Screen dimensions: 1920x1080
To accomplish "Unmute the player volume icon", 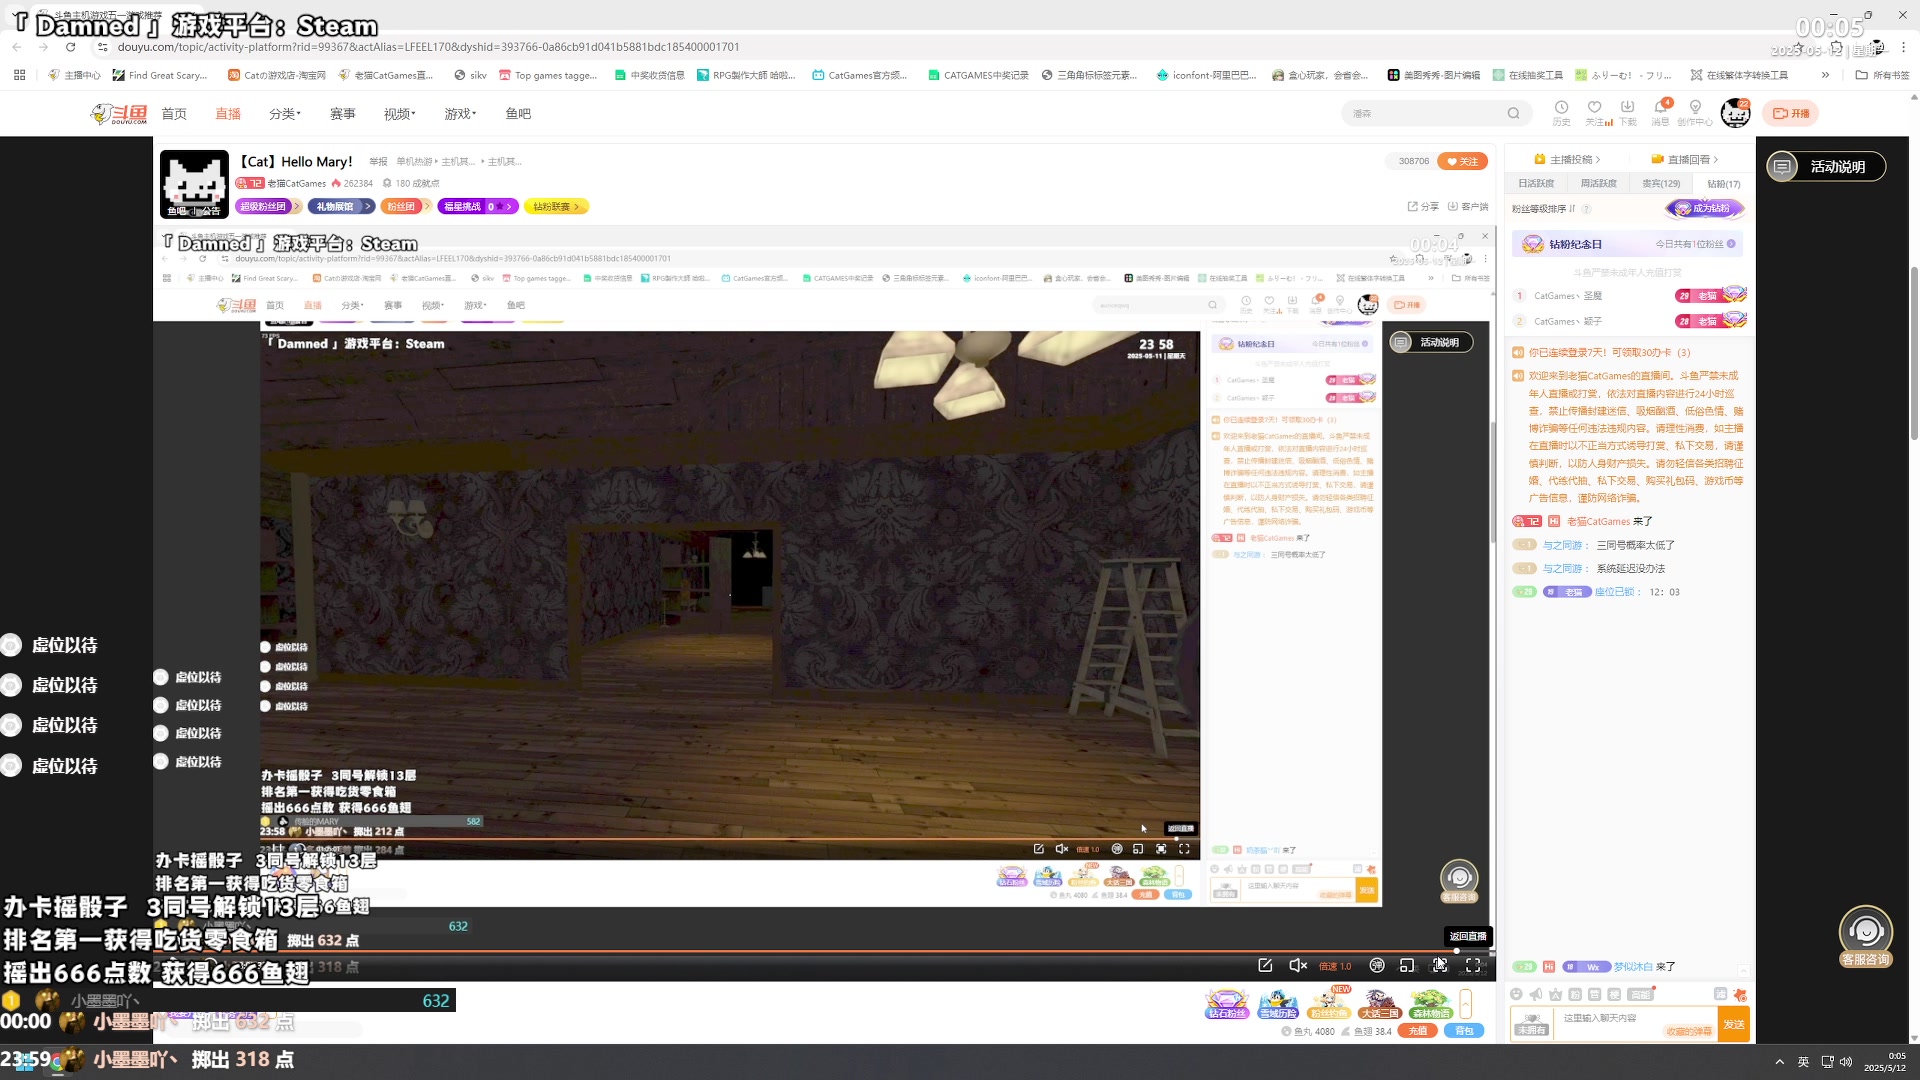I will [x=1298, y=965].
